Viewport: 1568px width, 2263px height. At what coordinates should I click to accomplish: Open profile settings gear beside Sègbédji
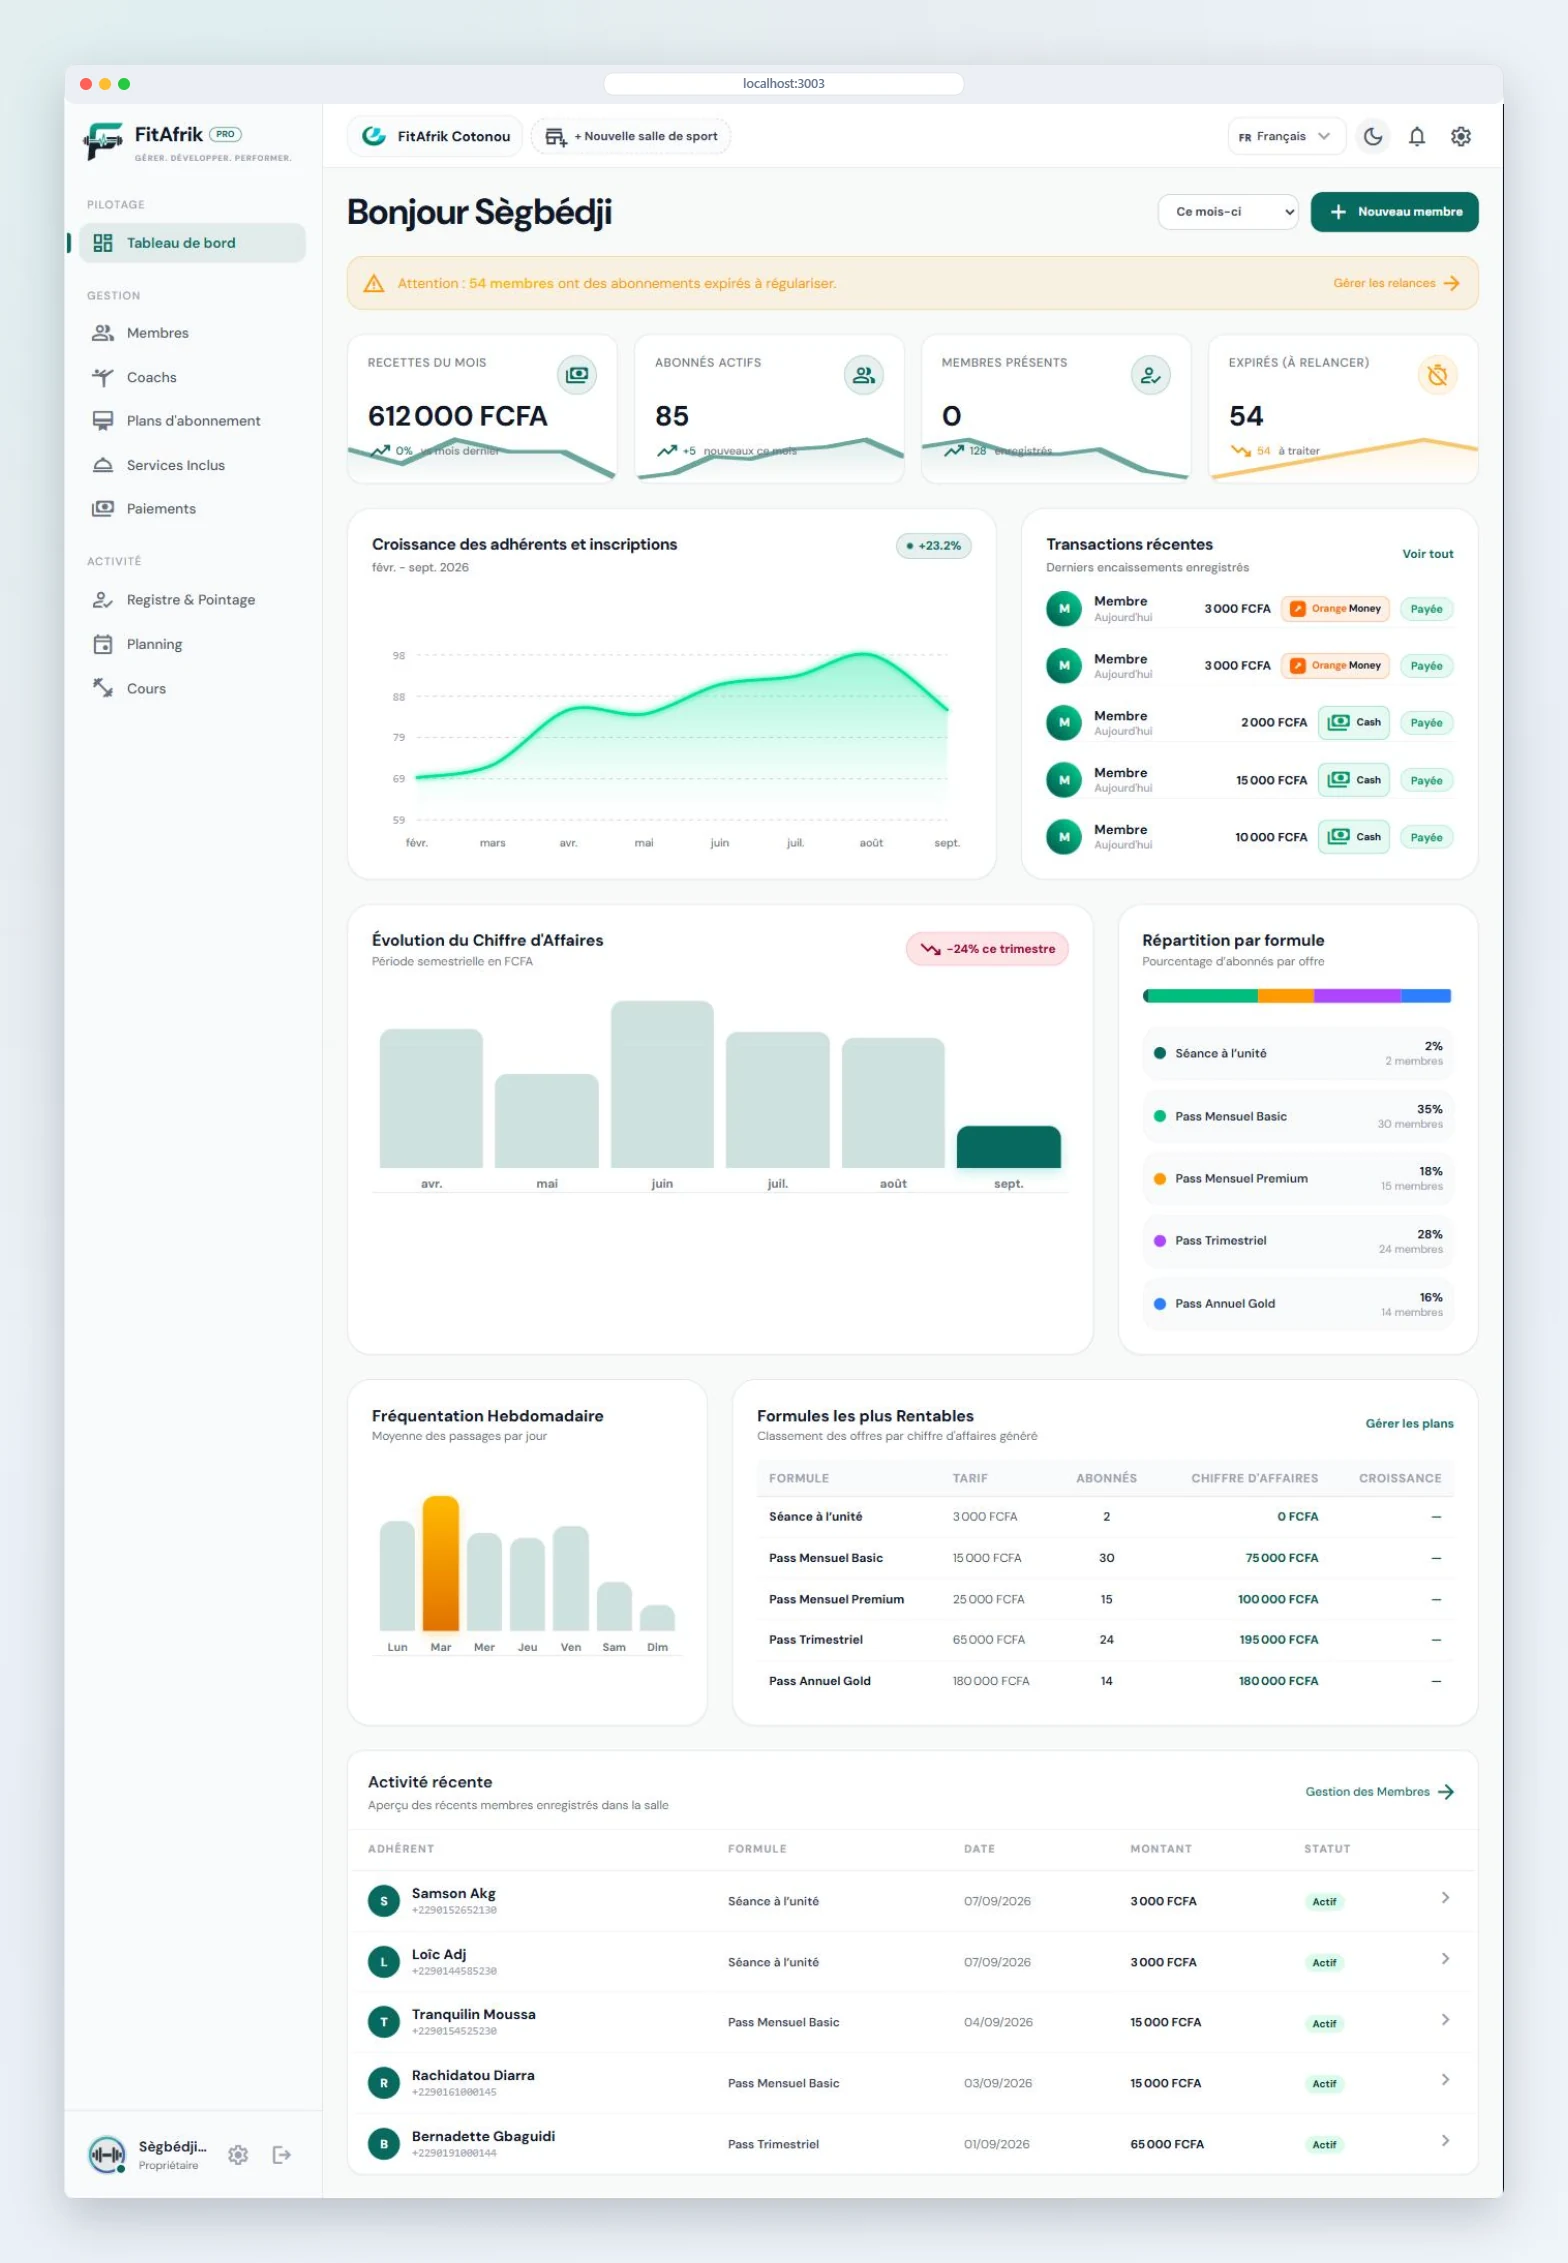coord(238,2154)
